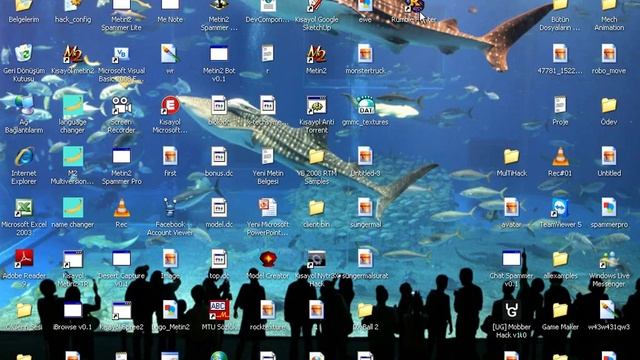Select the Rumble Fighter shortcut
Image resolution: width=640 pixels, height=360 pixels.
(414, 5)
